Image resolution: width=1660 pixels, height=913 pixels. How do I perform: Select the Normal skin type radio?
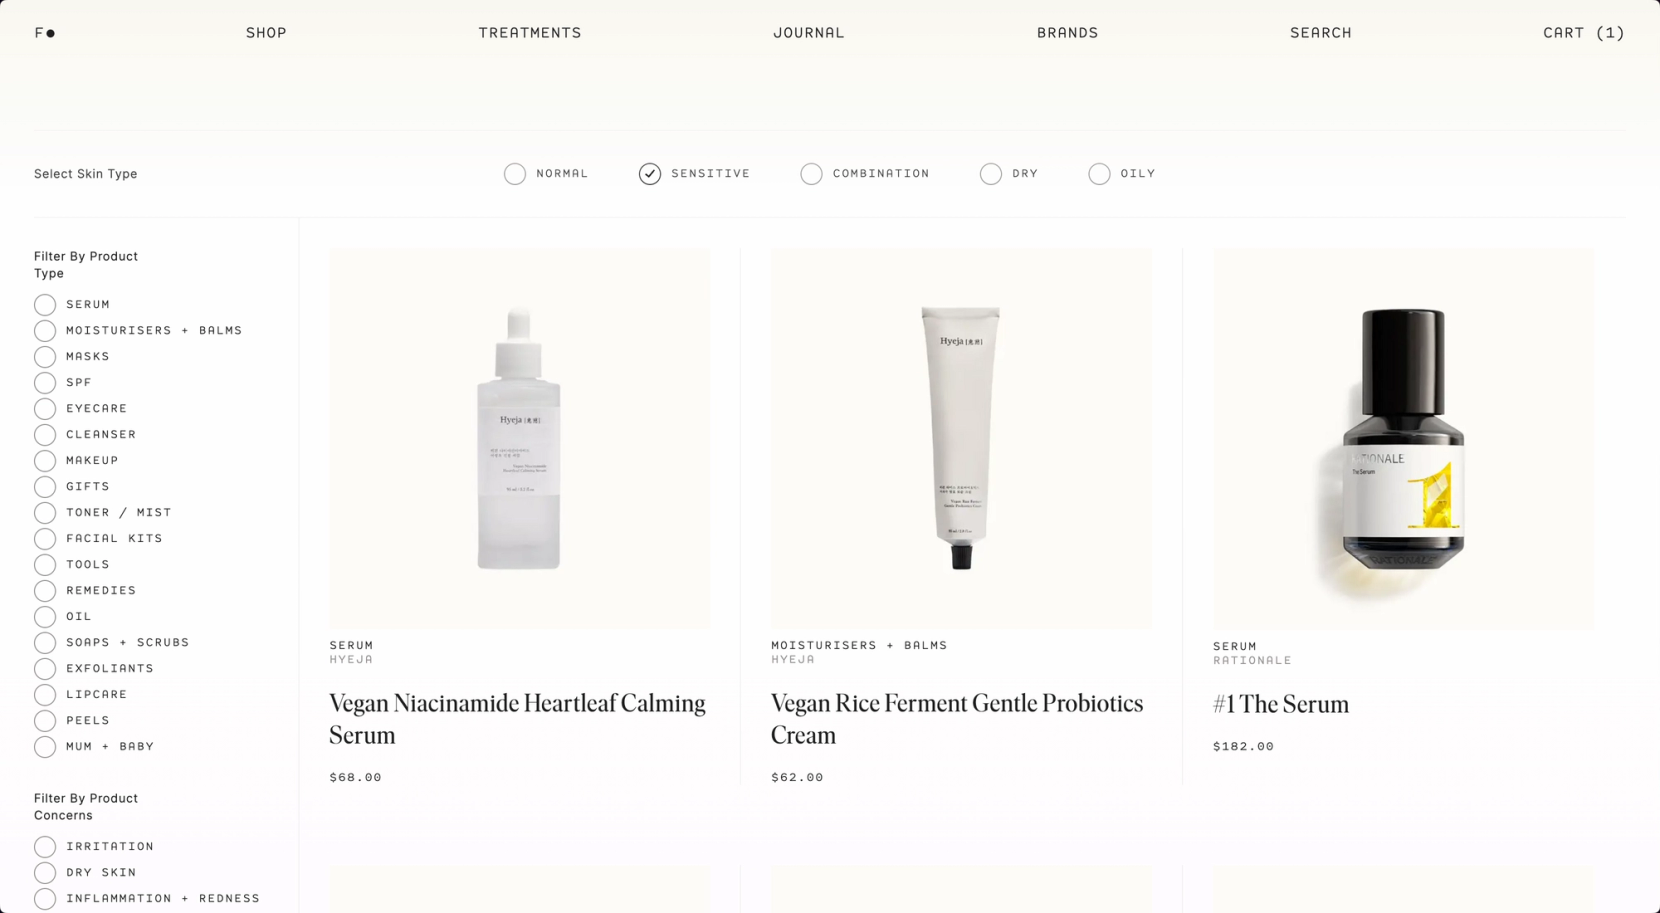[x=515, y=174]
